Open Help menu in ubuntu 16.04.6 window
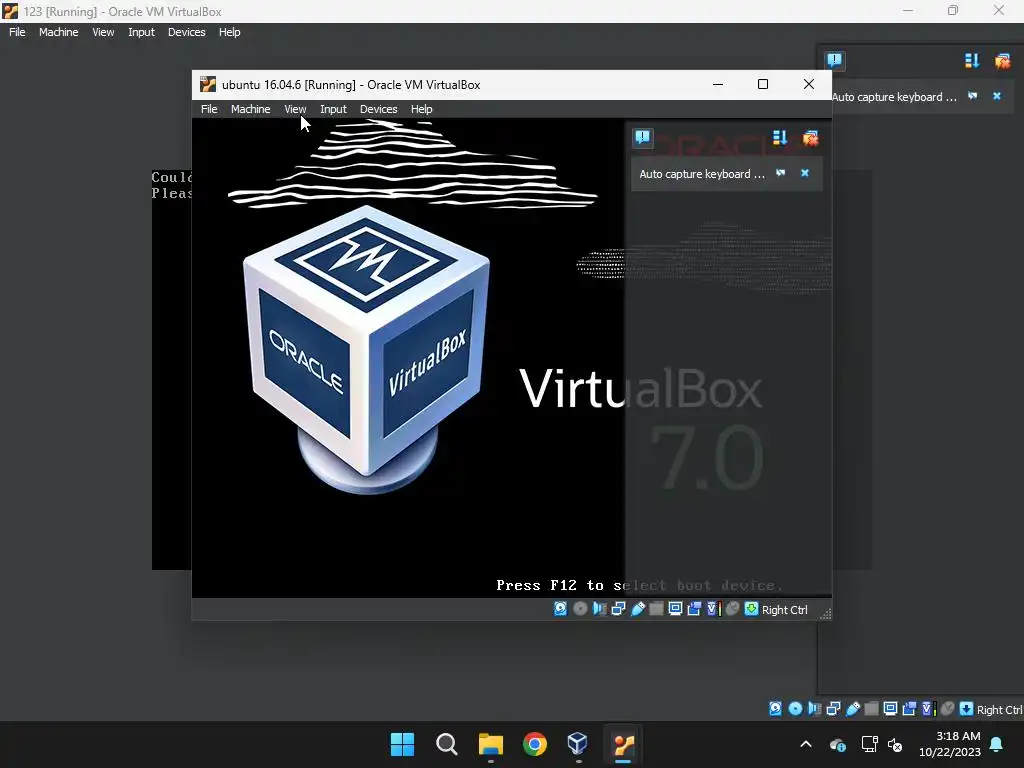1024x768 pixels. [x=421, y=109]
